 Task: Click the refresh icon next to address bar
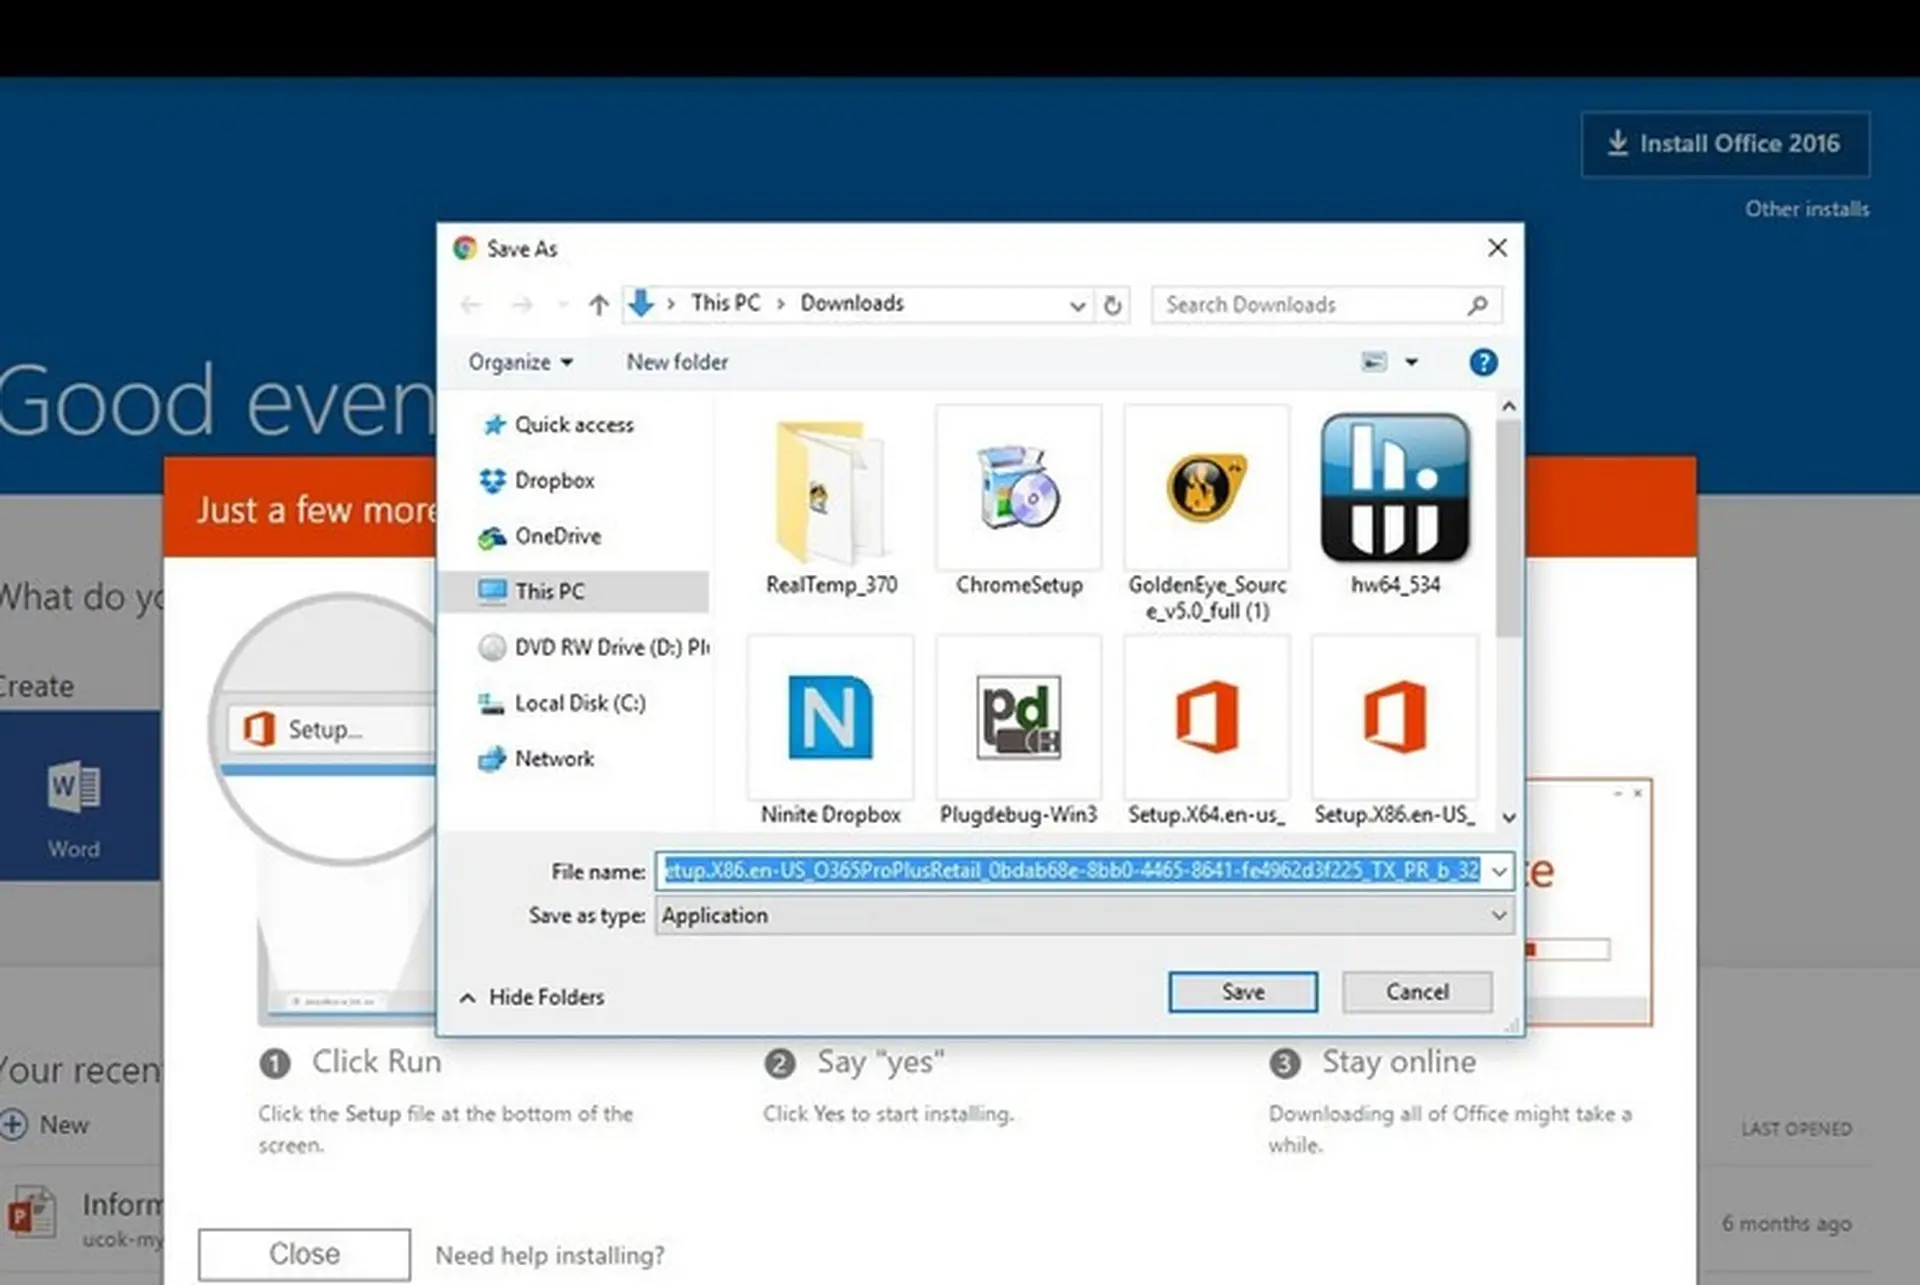point(1112,305)
